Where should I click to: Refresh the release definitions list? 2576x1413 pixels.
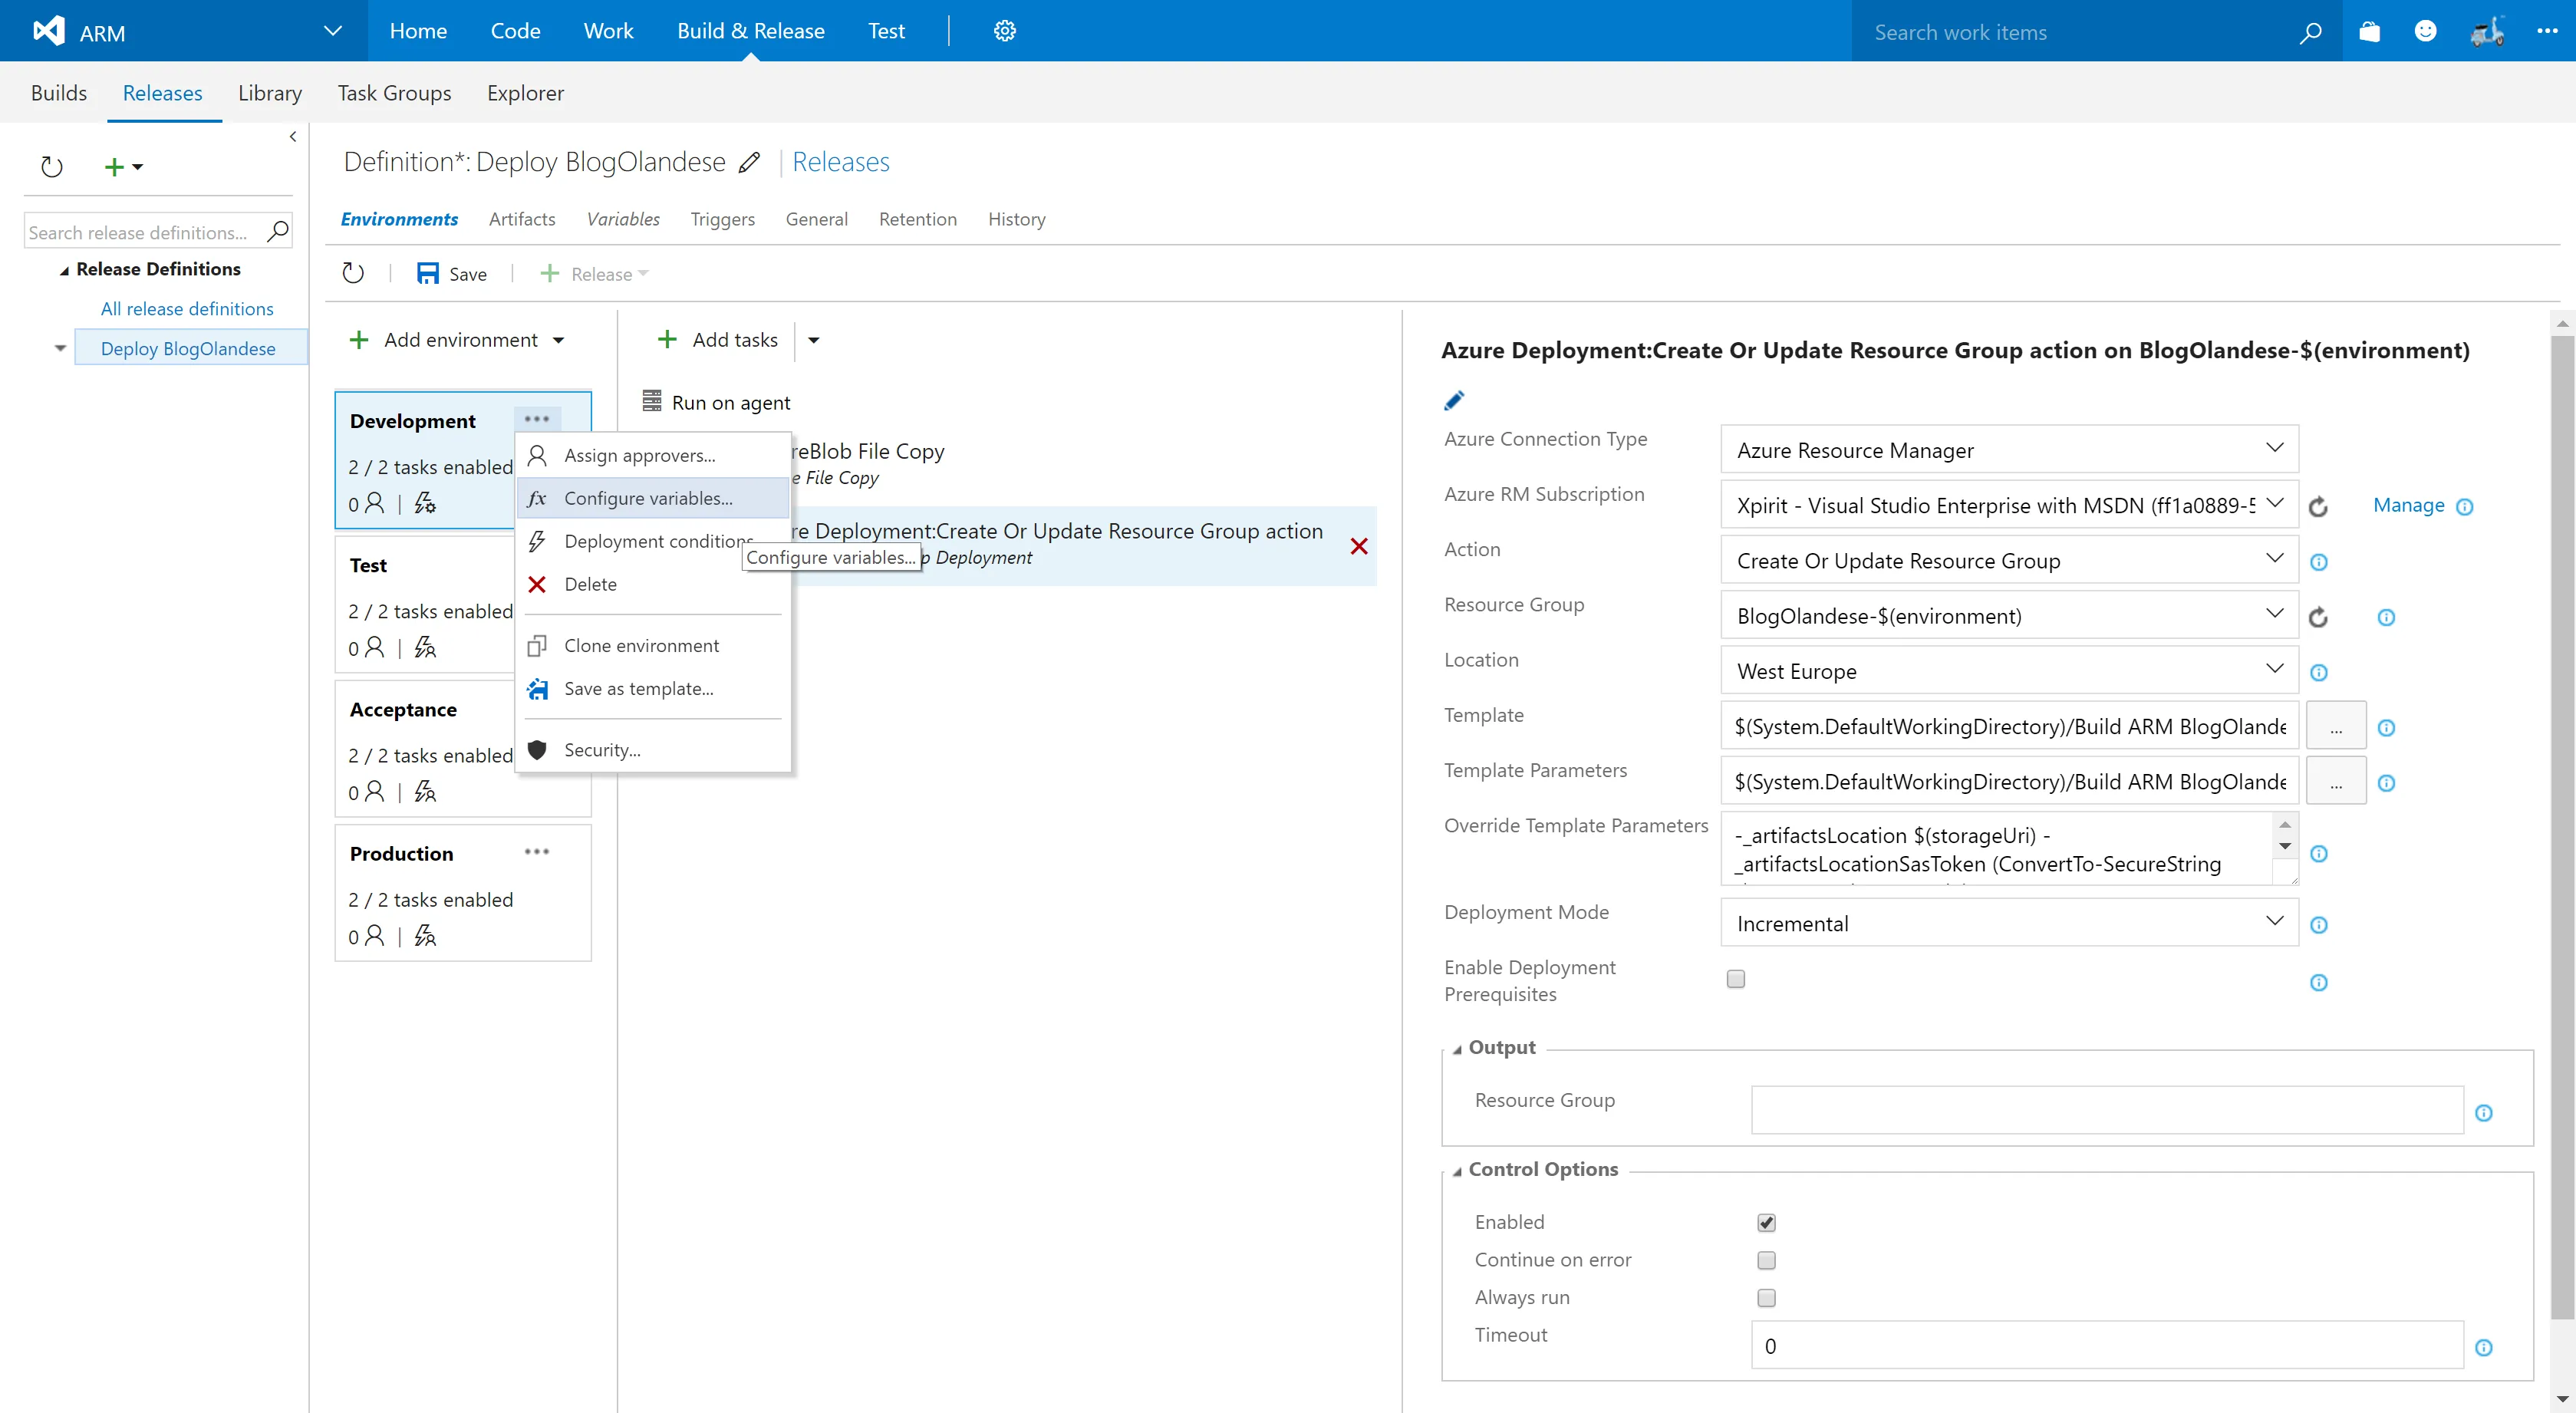(x=52, y=166)
